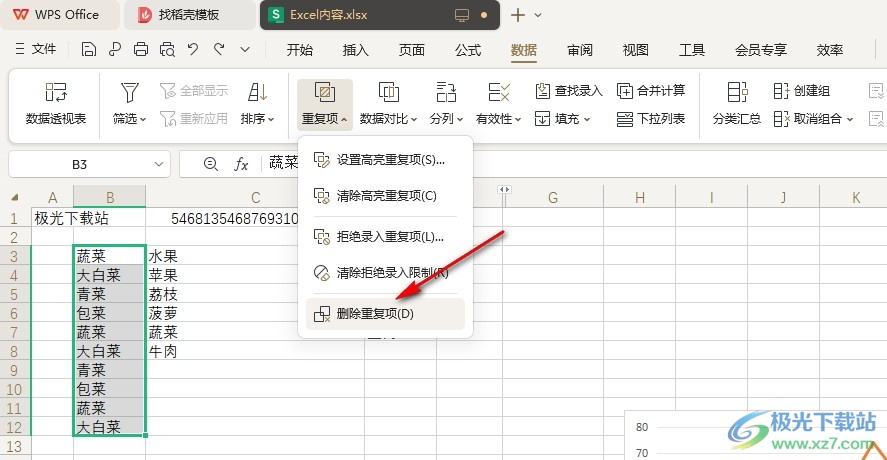Image resolution: width=887 pixels, height=460 pixels.
Task: Click new tab plus button
Action: tap(517, 15)
